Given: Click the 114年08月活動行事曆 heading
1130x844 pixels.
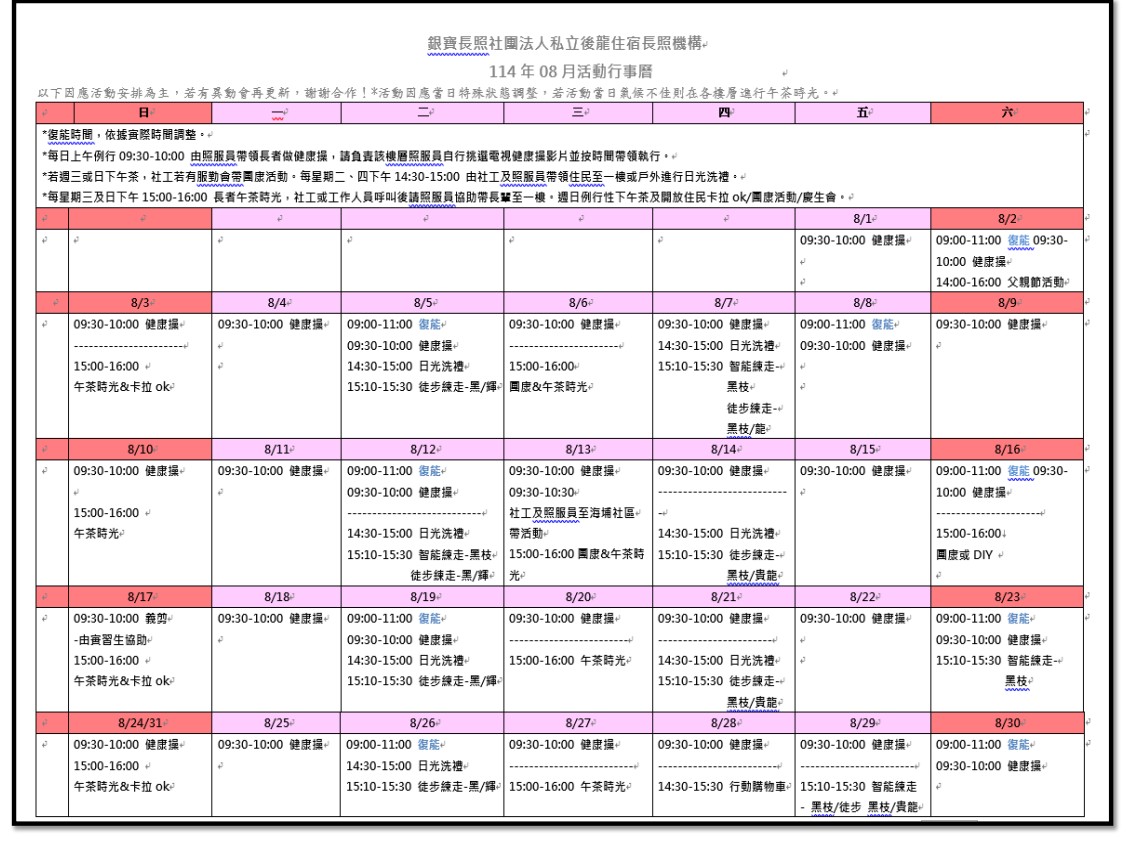Looking at the screenshot, I should pyautogui.click(x=563, y=71).
